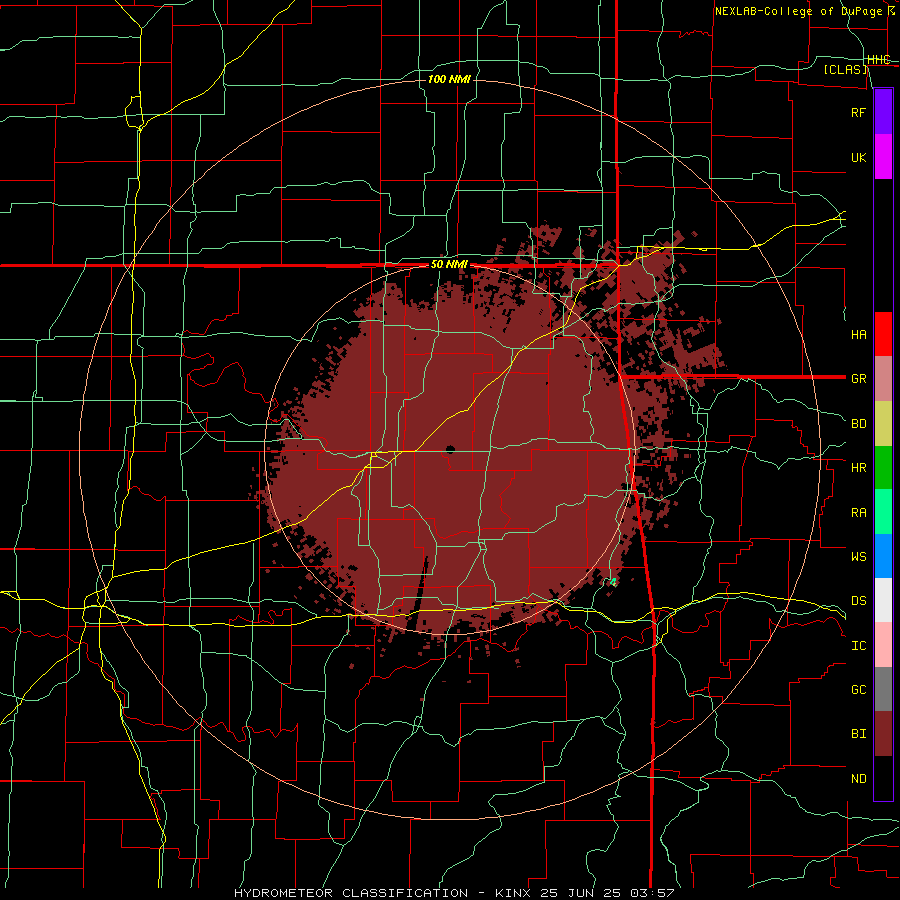900x900 pixels.
Task: Click the purple RF legend color swatch
Action: pos(883,112)
